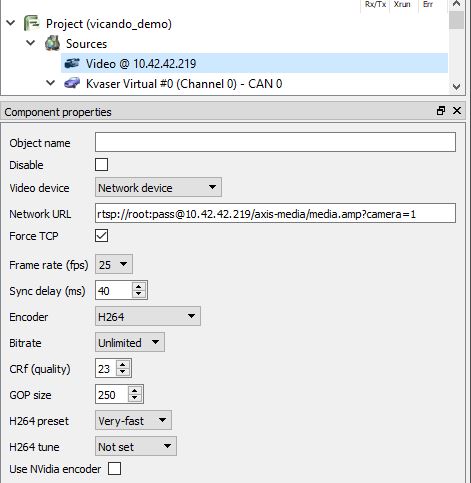Open the H264 preset dropdown
Image resolution: width=471 pixels, height=483 pixels.
click(133, 420)
